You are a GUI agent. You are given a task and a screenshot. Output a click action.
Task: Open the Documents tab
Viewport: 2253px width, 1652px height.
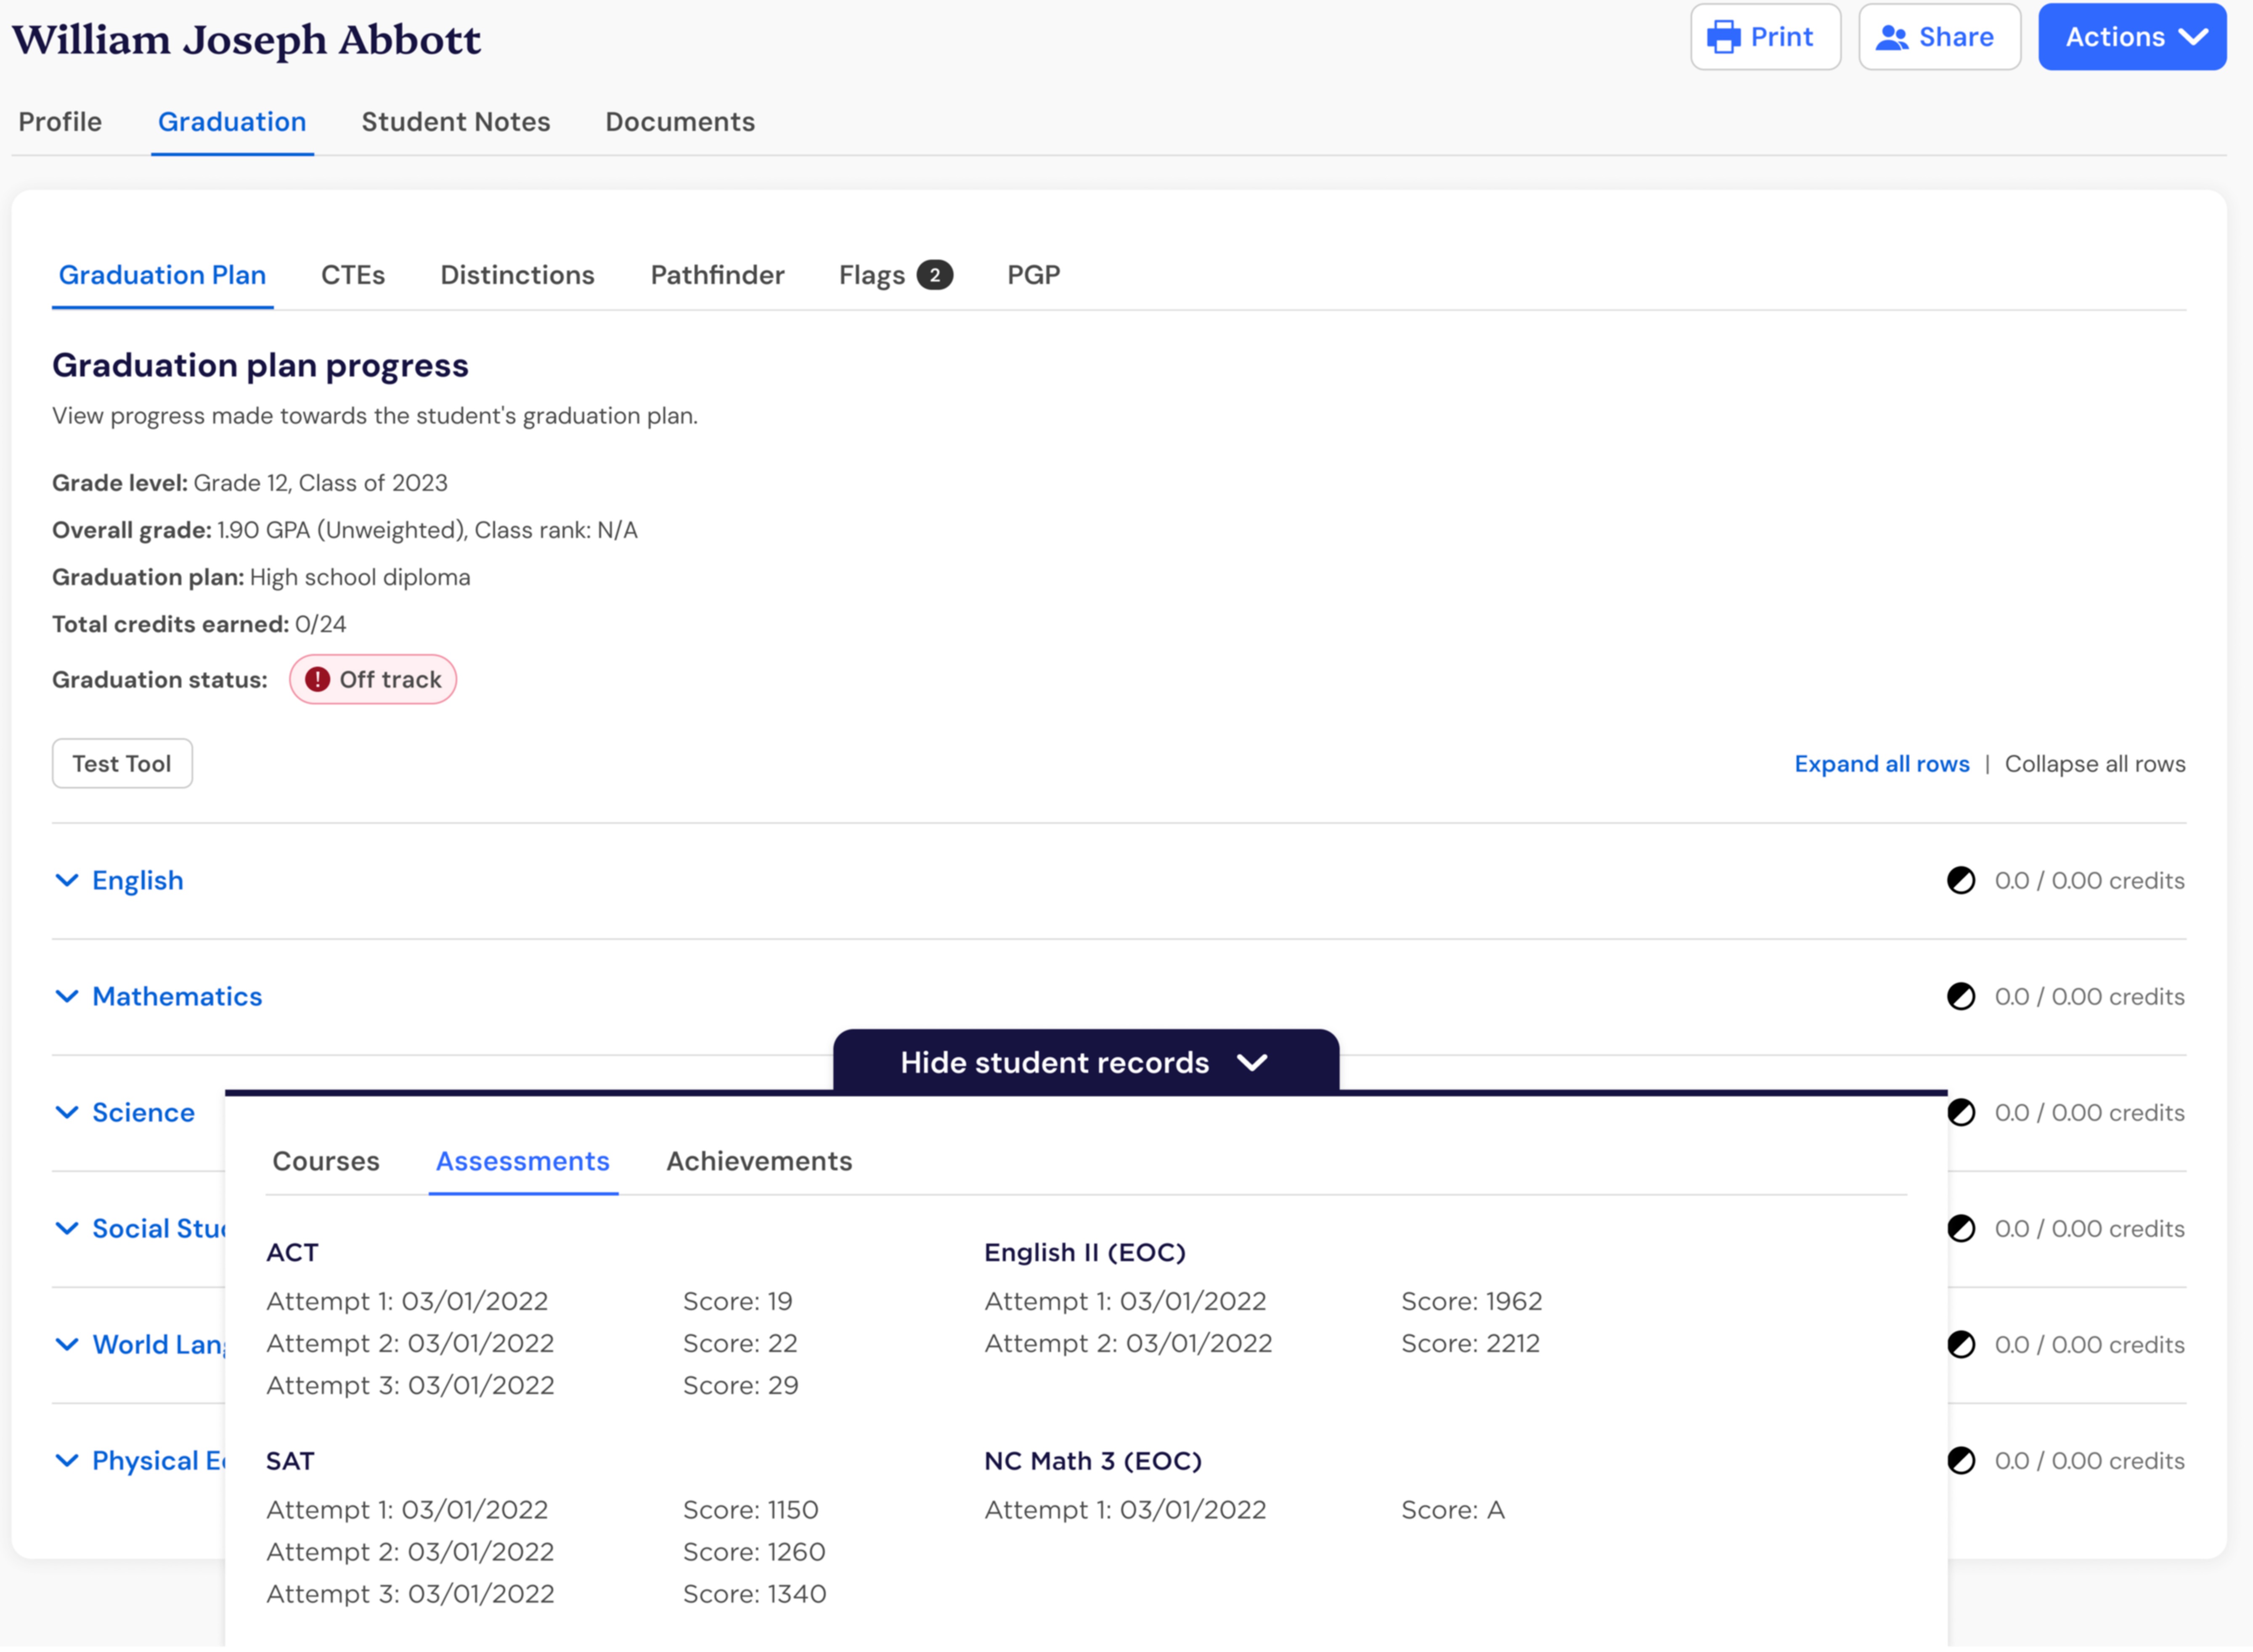tap(680, 122)
